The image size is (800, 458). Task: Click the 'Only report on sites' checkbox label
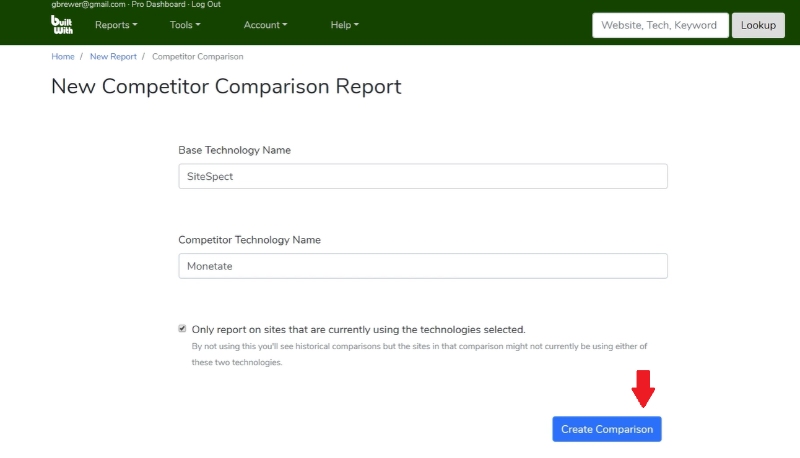358,329
